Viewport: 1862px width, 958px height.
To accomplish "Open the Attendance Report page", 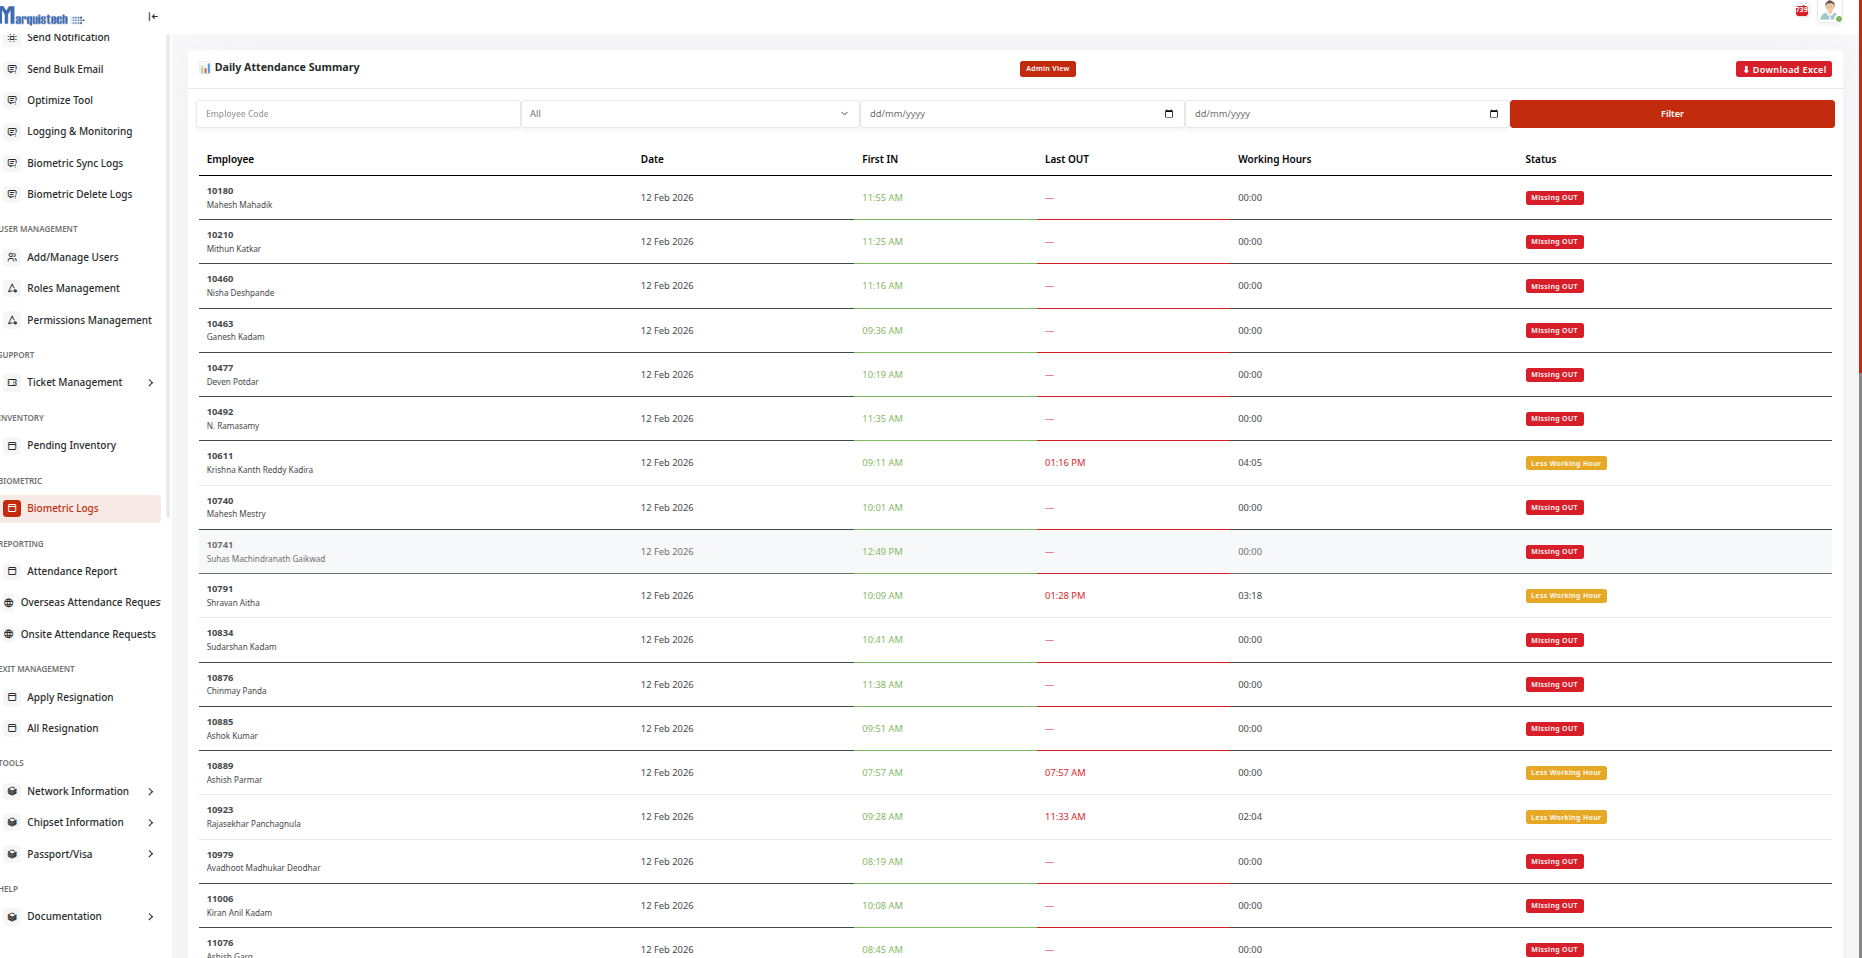I will click(x=72, y=572).
